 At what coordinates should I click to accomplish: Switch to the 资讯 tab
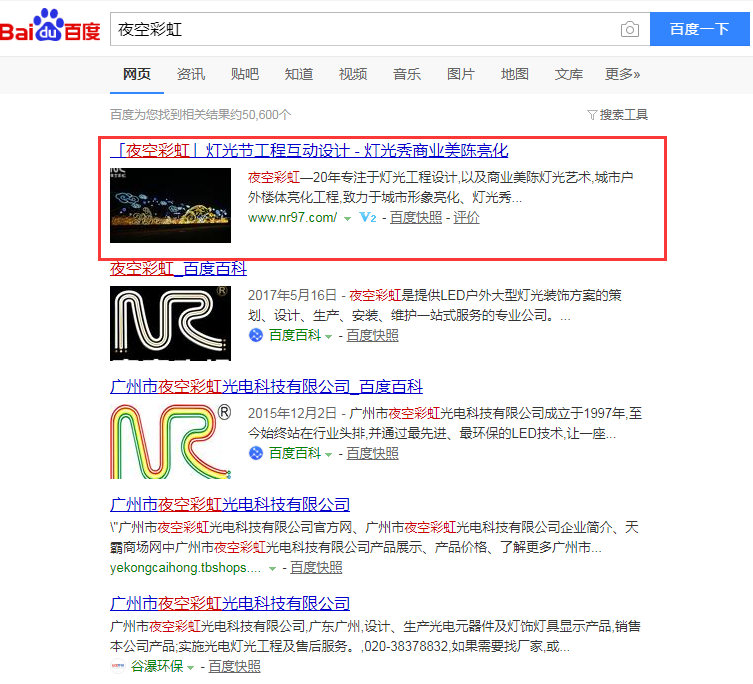pos(191,74)
